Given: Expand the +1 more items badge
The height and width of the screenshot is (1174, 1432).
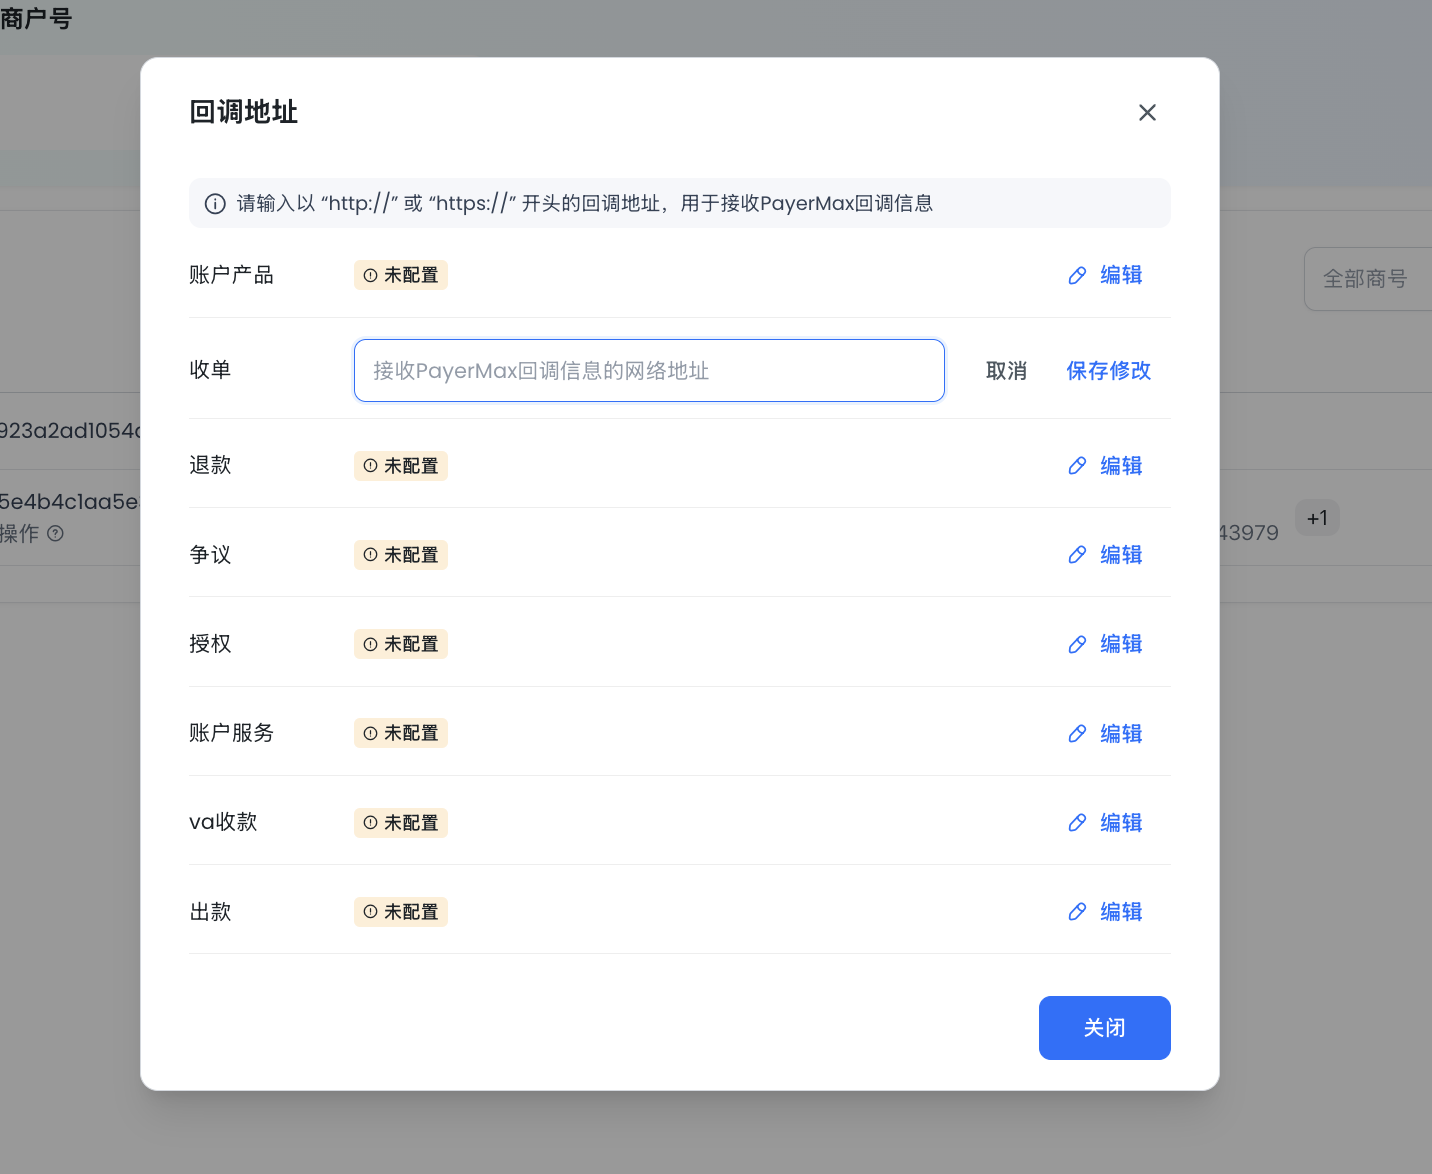Looking at the screenshot, I should (x=1317, y=518).
